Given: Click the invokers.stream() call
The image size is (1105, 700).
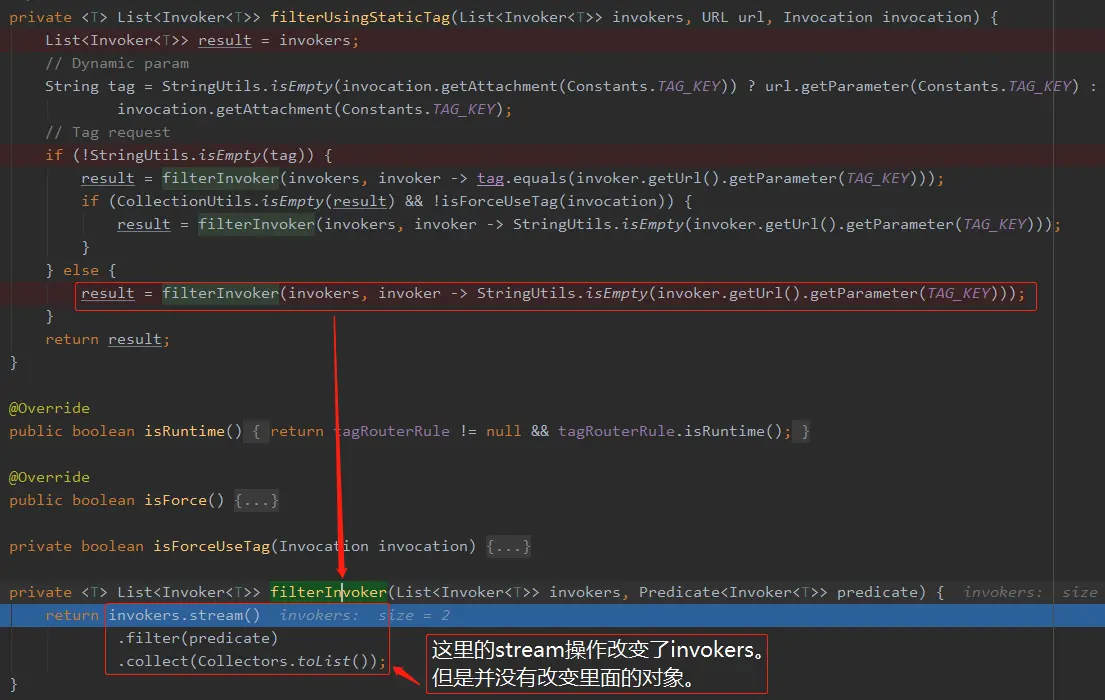Looking at the screenshot, I should coord(184,615).
